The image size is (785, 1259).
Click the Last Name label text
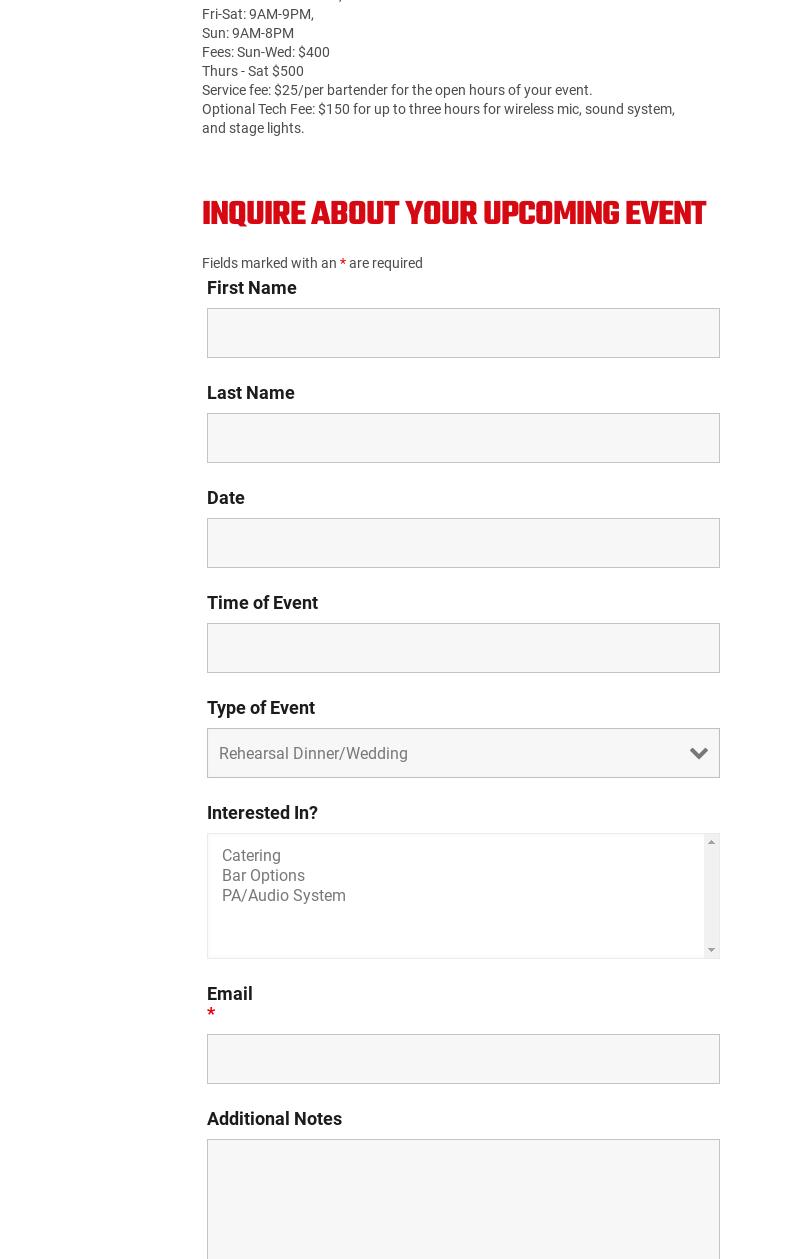[x=251, y=393]
